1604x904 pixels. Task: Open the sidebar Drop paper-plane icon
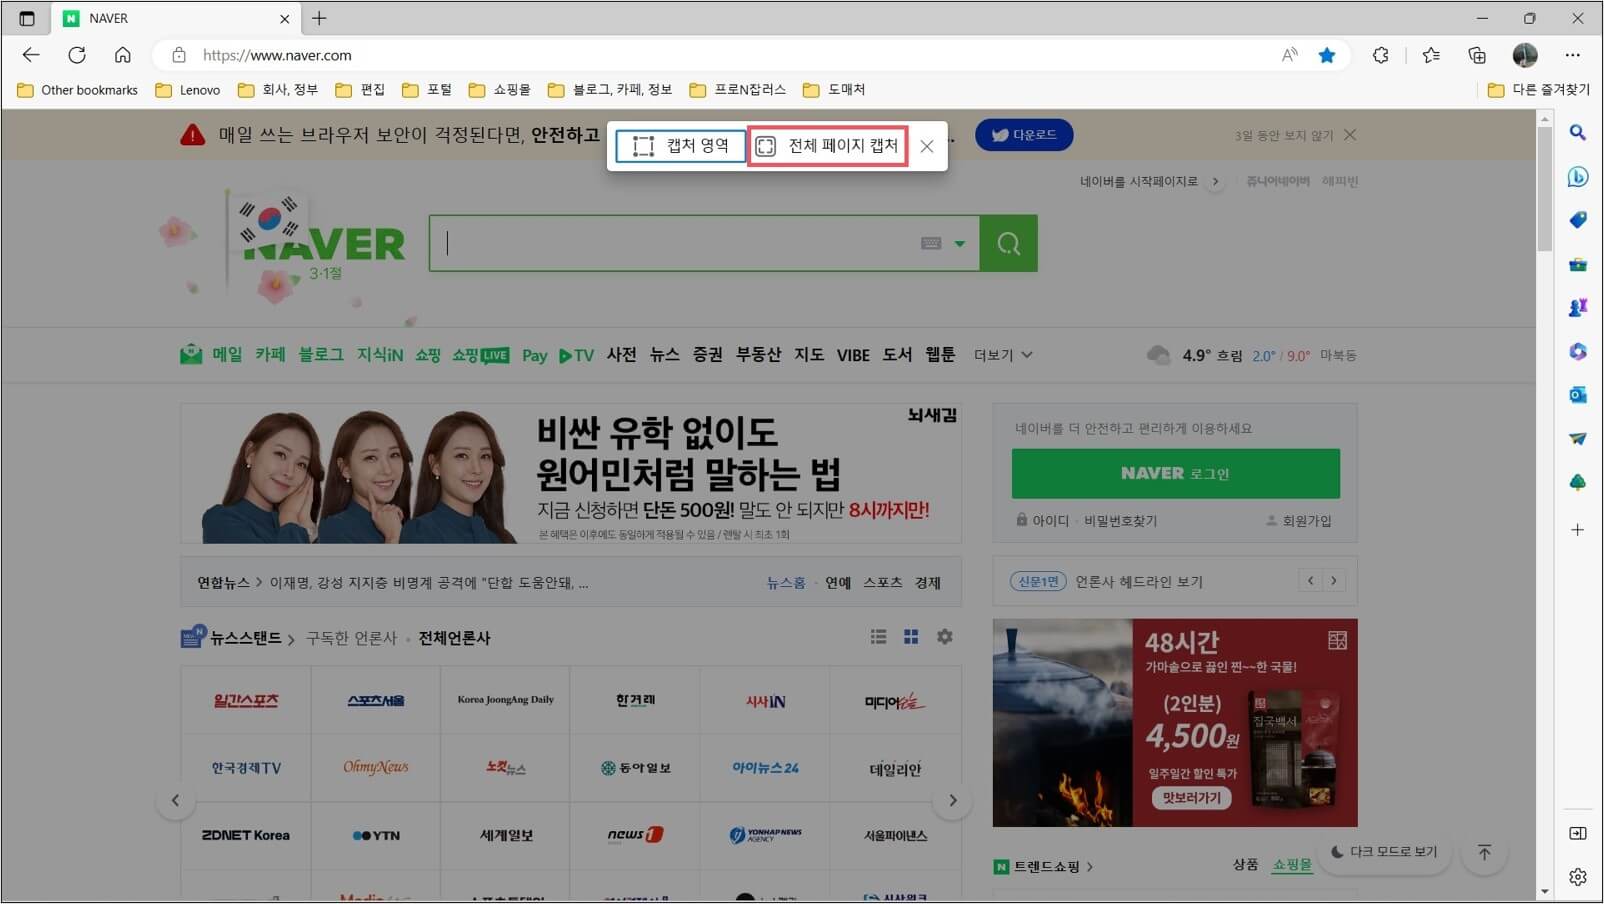pos(1578,438)
